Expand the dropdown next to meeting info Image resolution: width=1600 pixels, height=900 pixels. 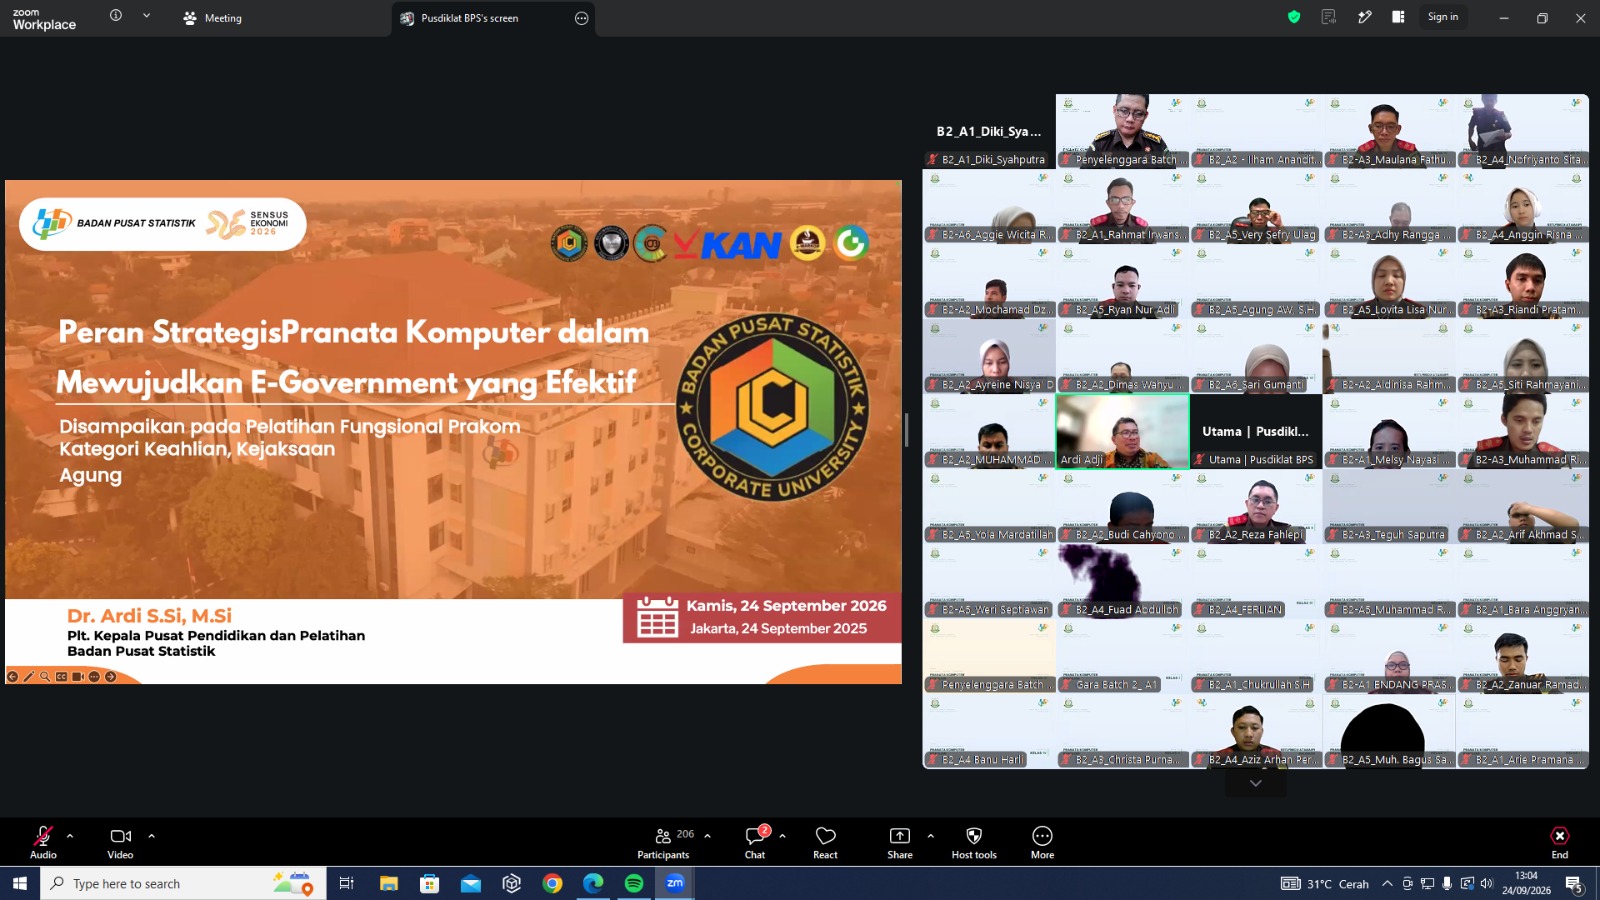click(146, 16)
